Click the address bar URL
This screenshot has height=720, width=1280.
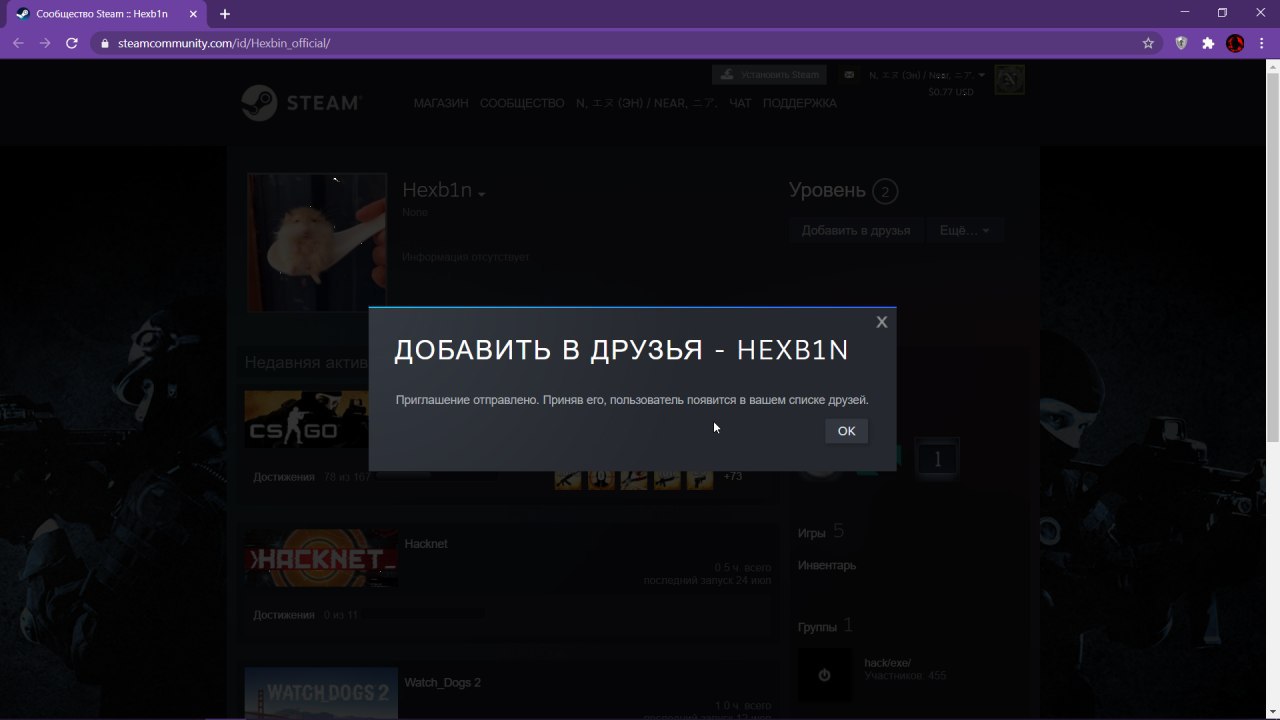(x=224, y=43)
